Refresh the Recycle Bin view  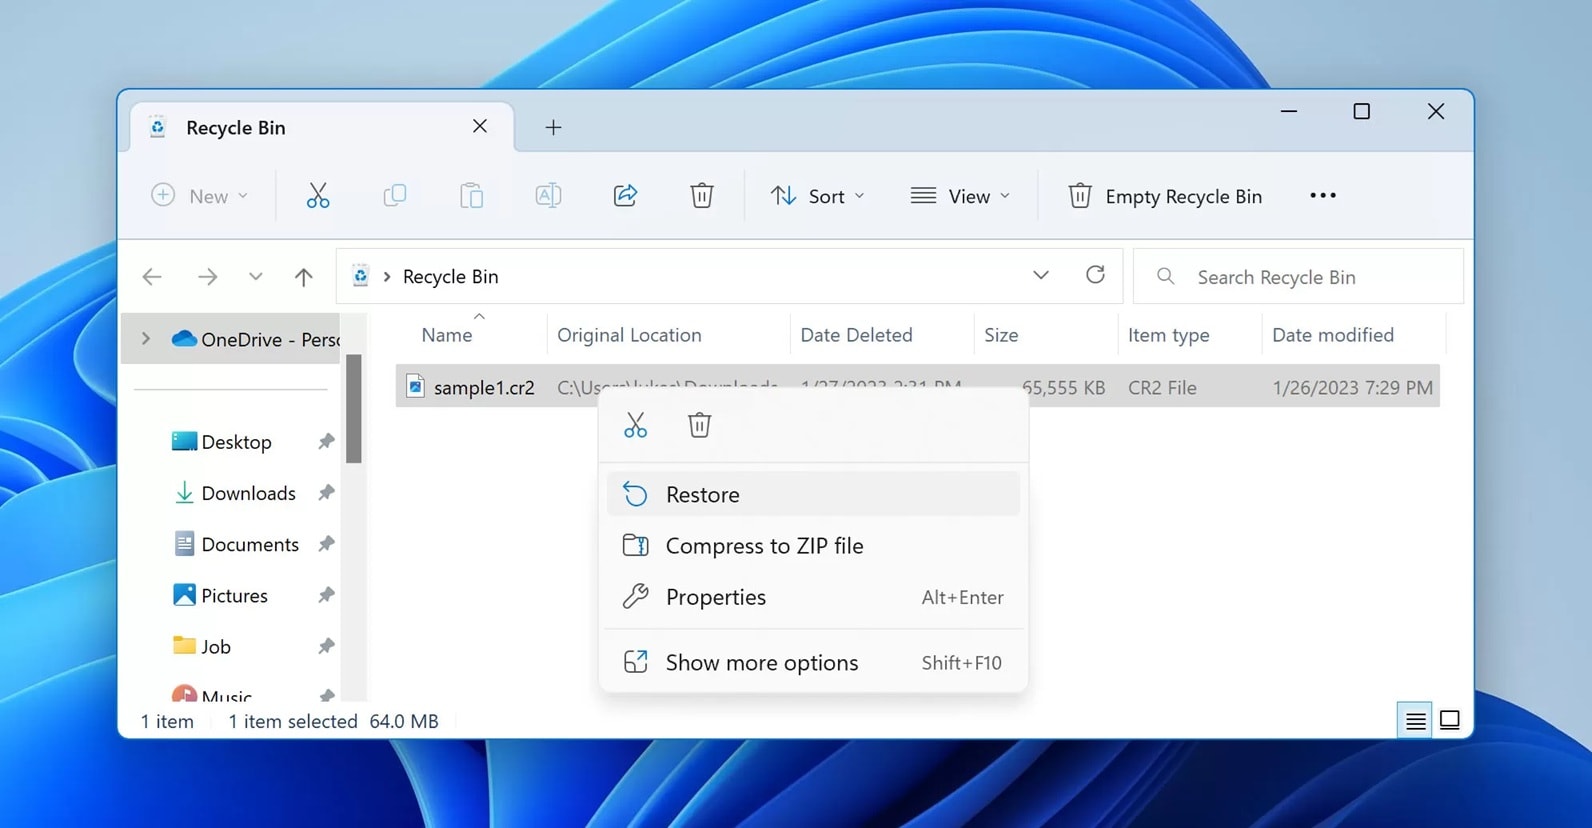1096,275
